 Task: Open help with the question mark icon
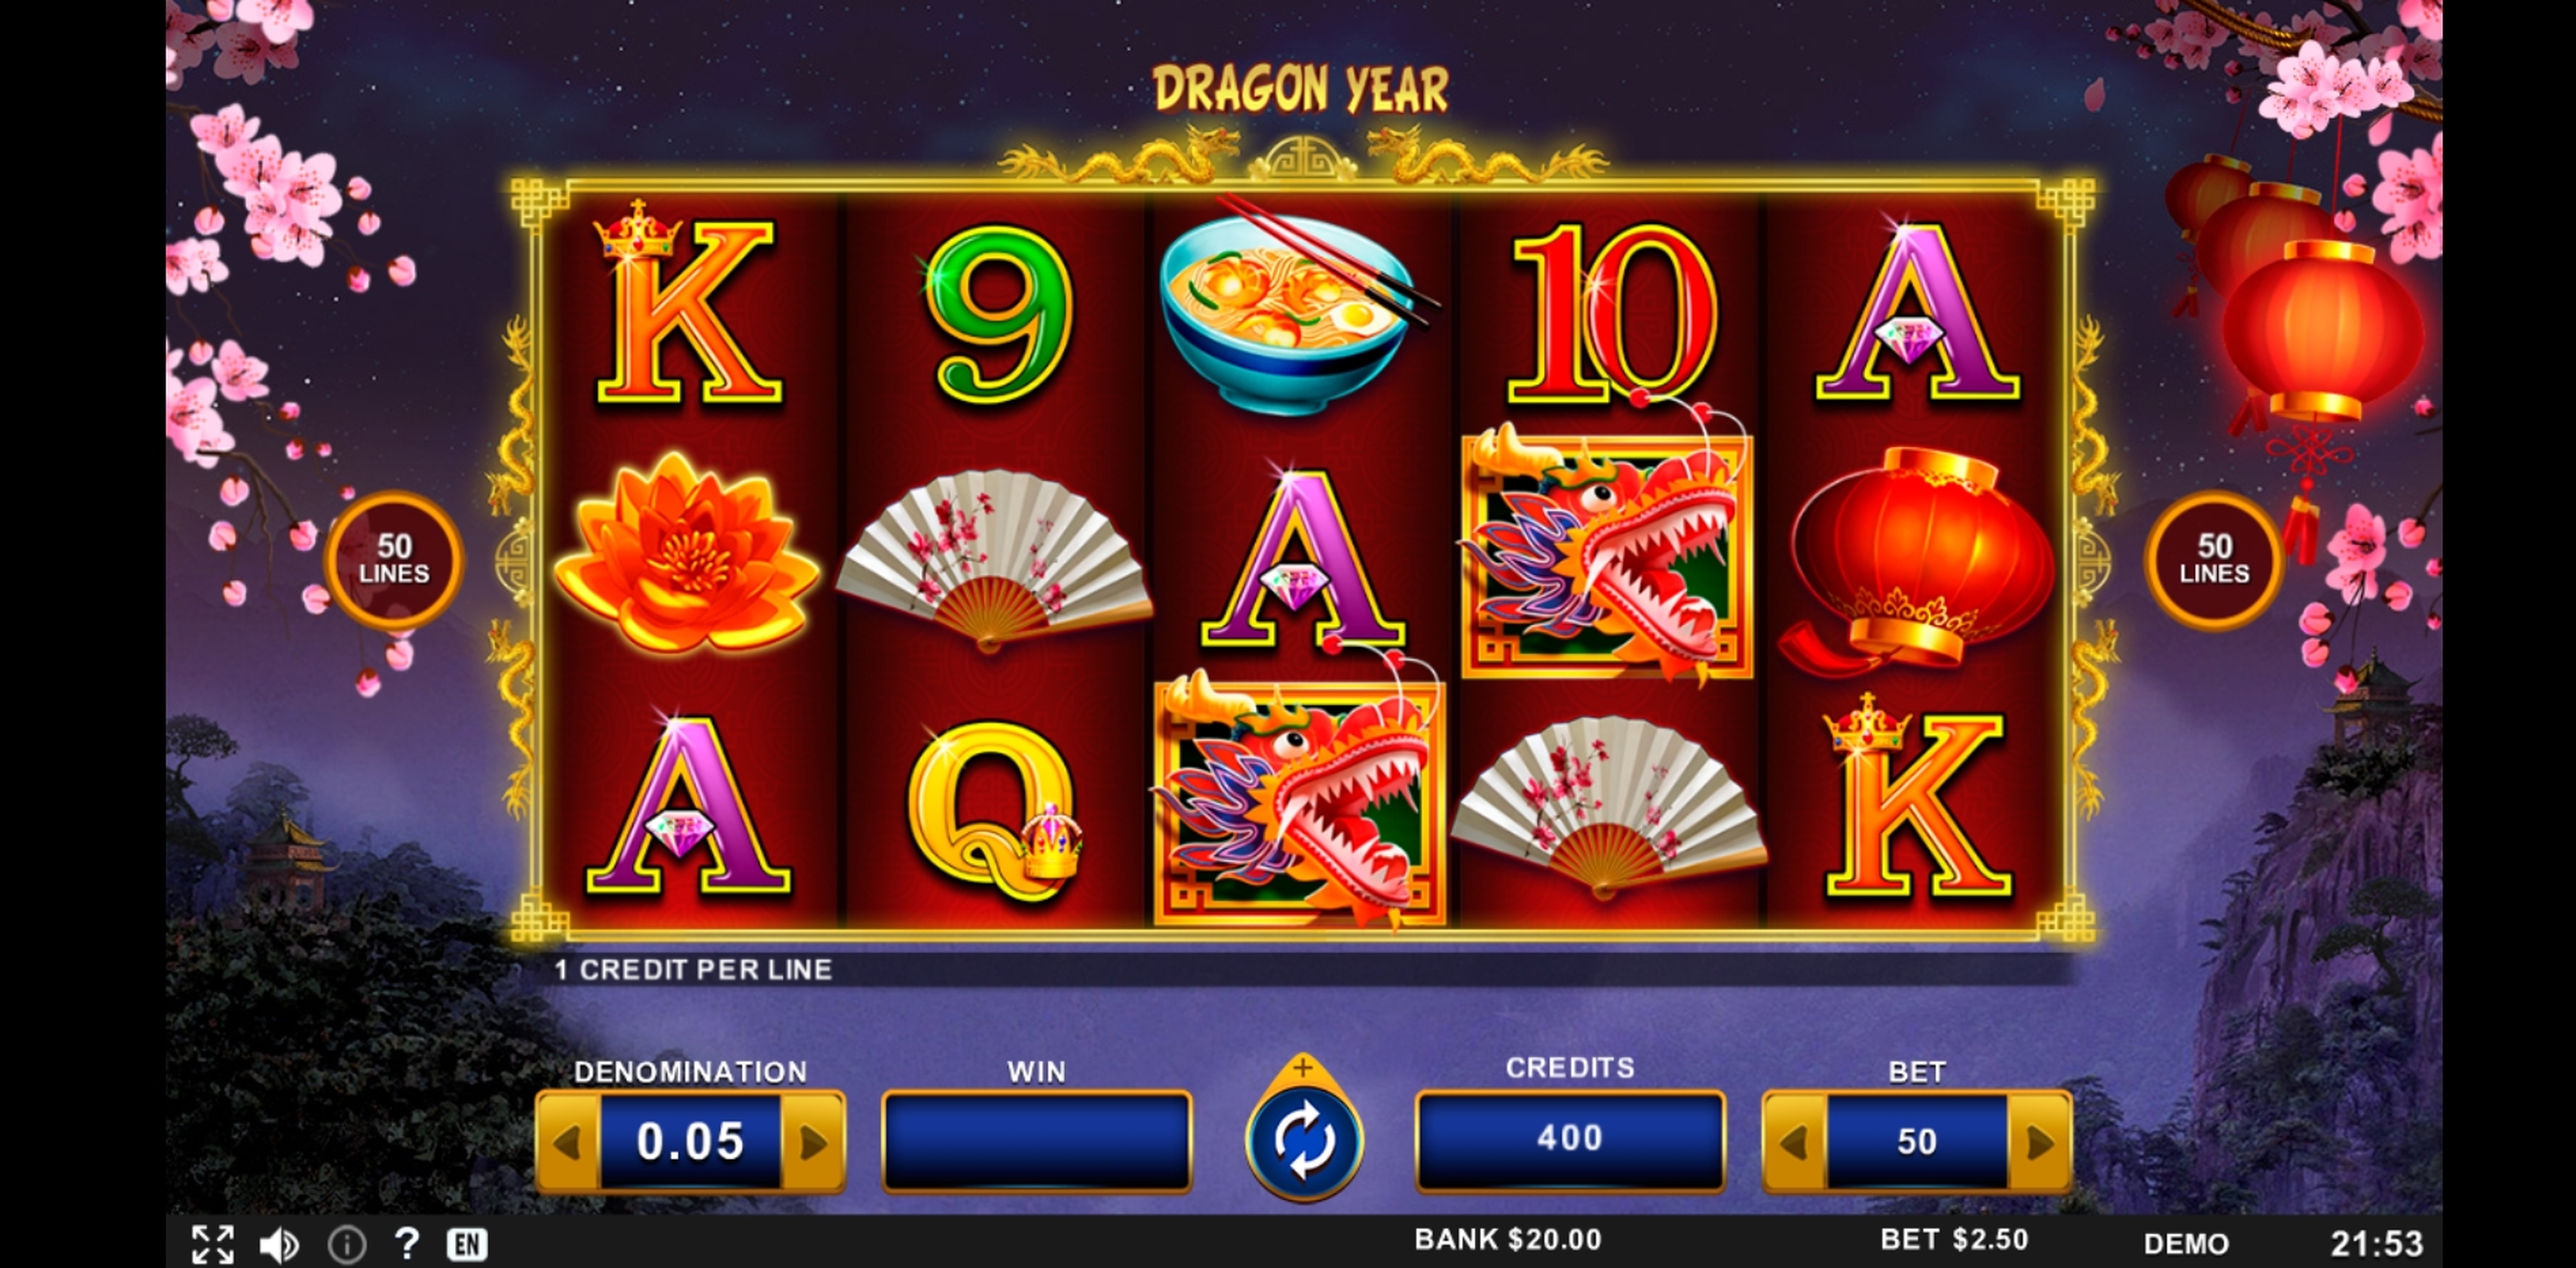(x=406, y=1243)
